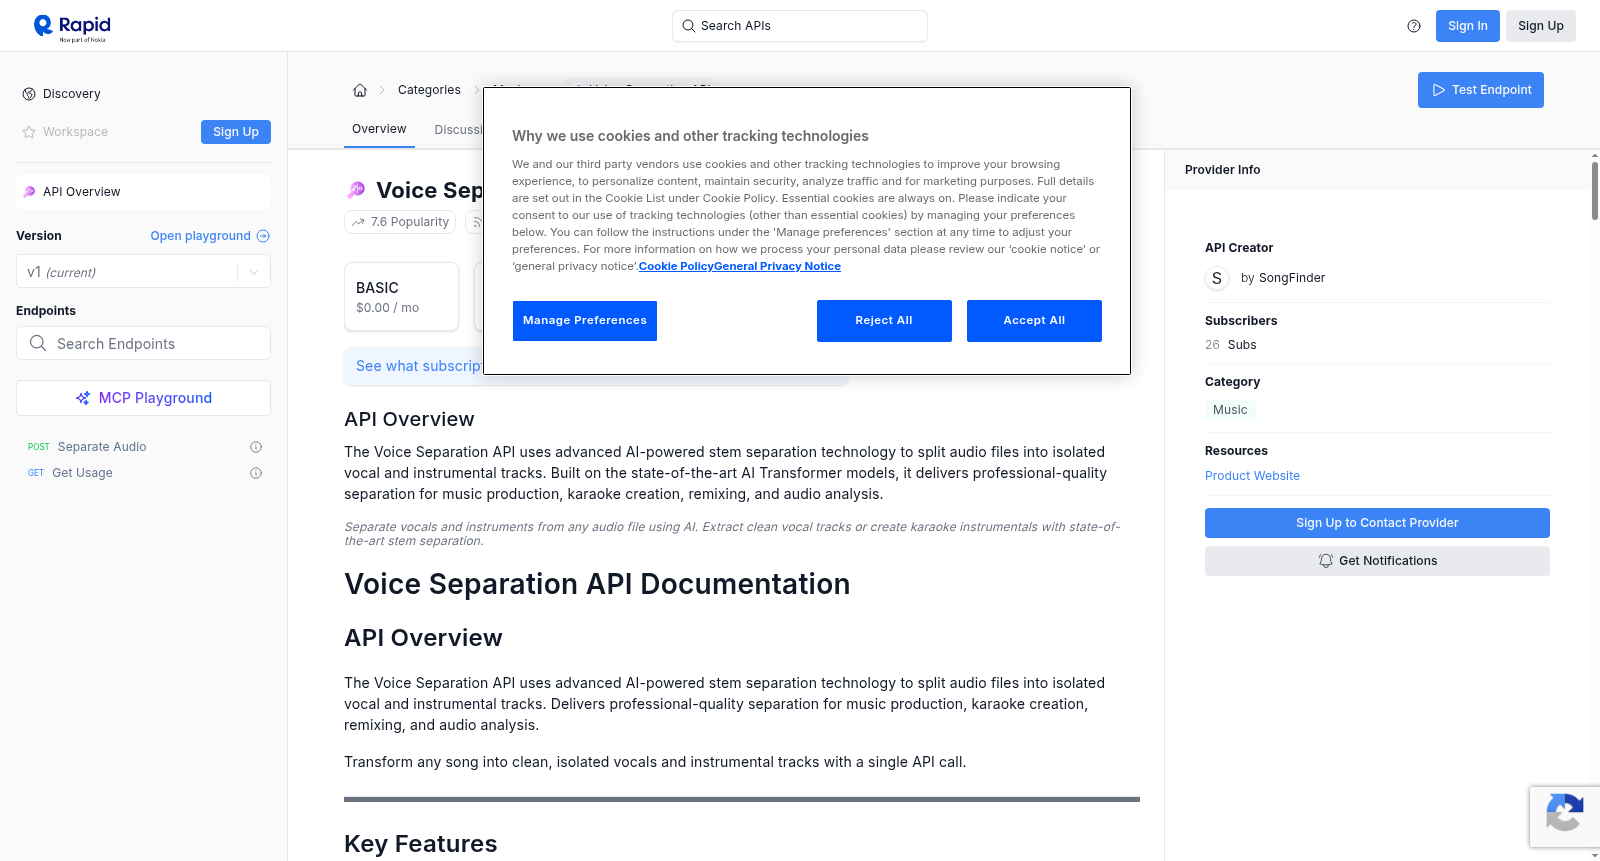
Task: Select the BASIC pricing plan card
Action: pos(401,297)
